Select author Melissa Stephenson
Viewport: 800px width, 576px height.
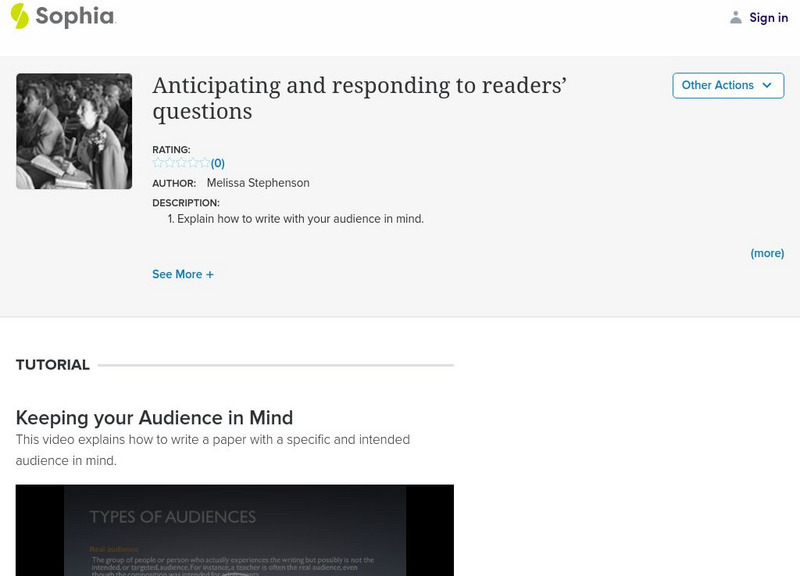[258, 183]
